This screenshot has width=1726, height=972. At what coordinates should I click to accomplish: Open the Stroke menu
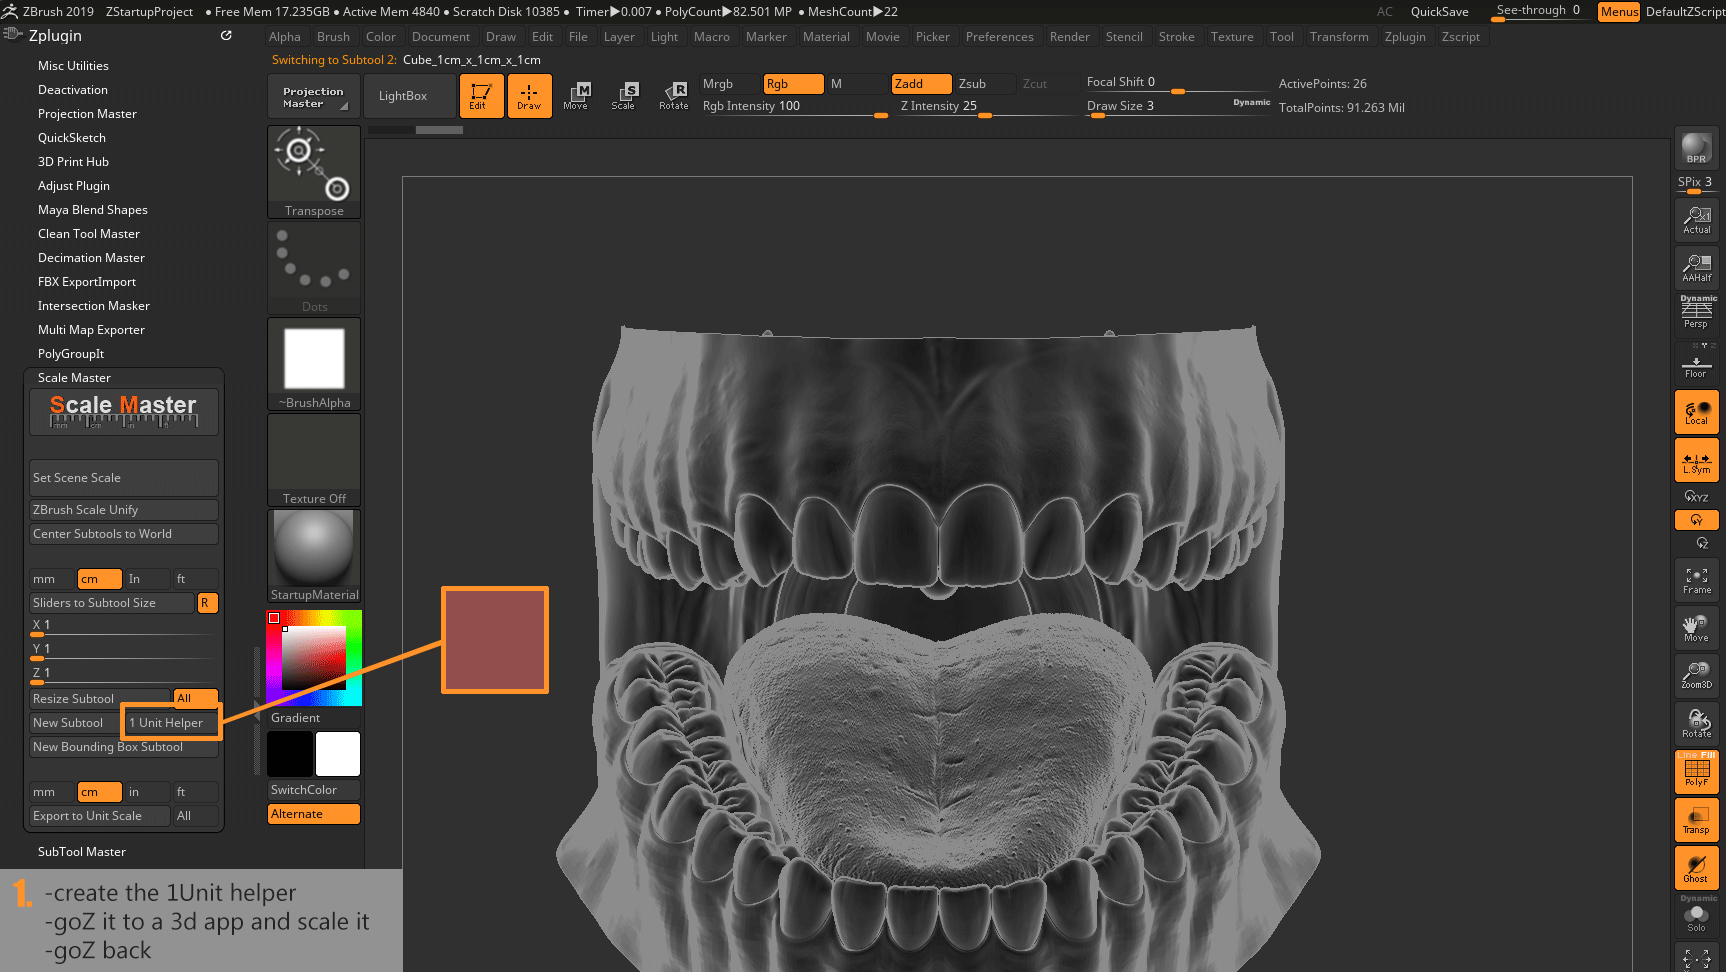[x=1176, y=37]
